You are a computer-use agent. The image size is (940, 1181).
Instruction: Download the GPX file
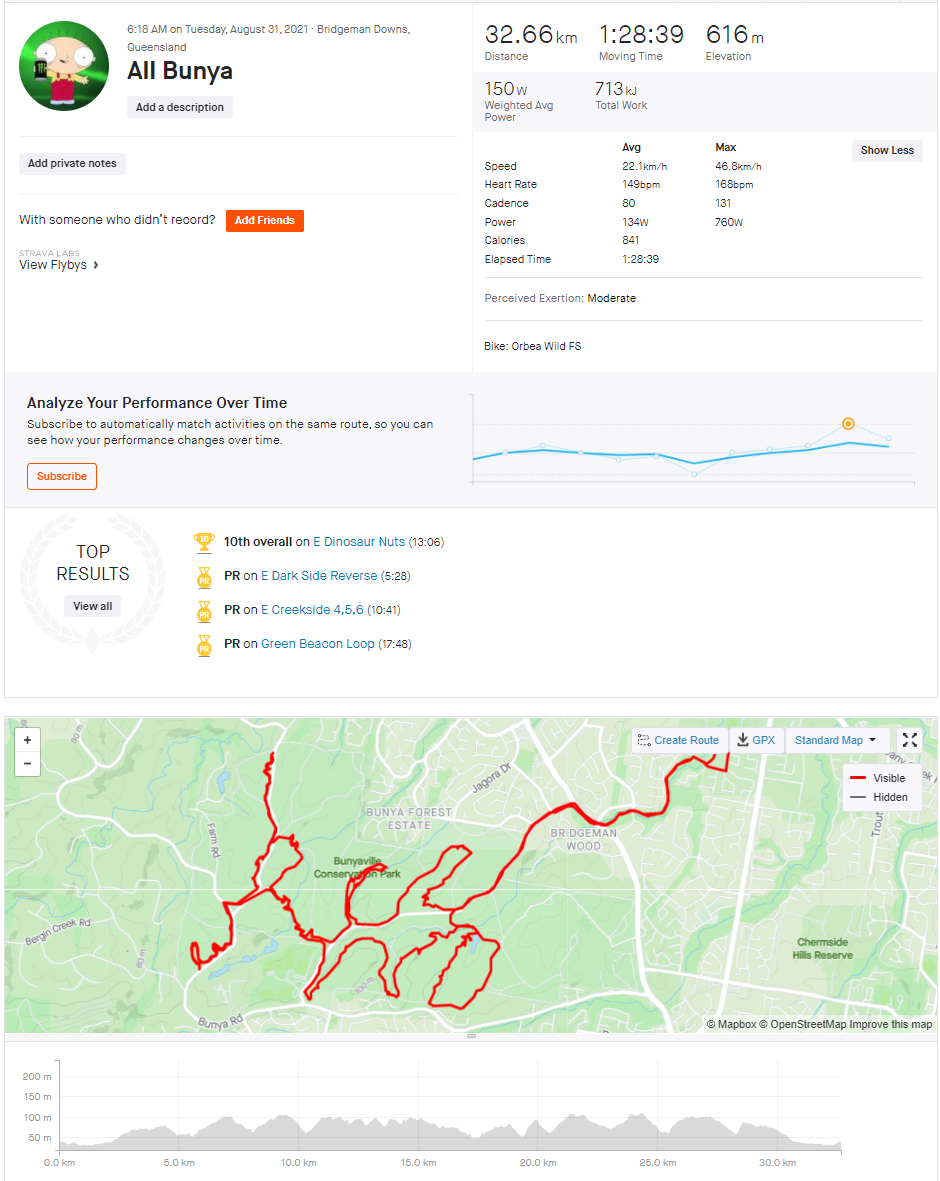pos(756,740)
